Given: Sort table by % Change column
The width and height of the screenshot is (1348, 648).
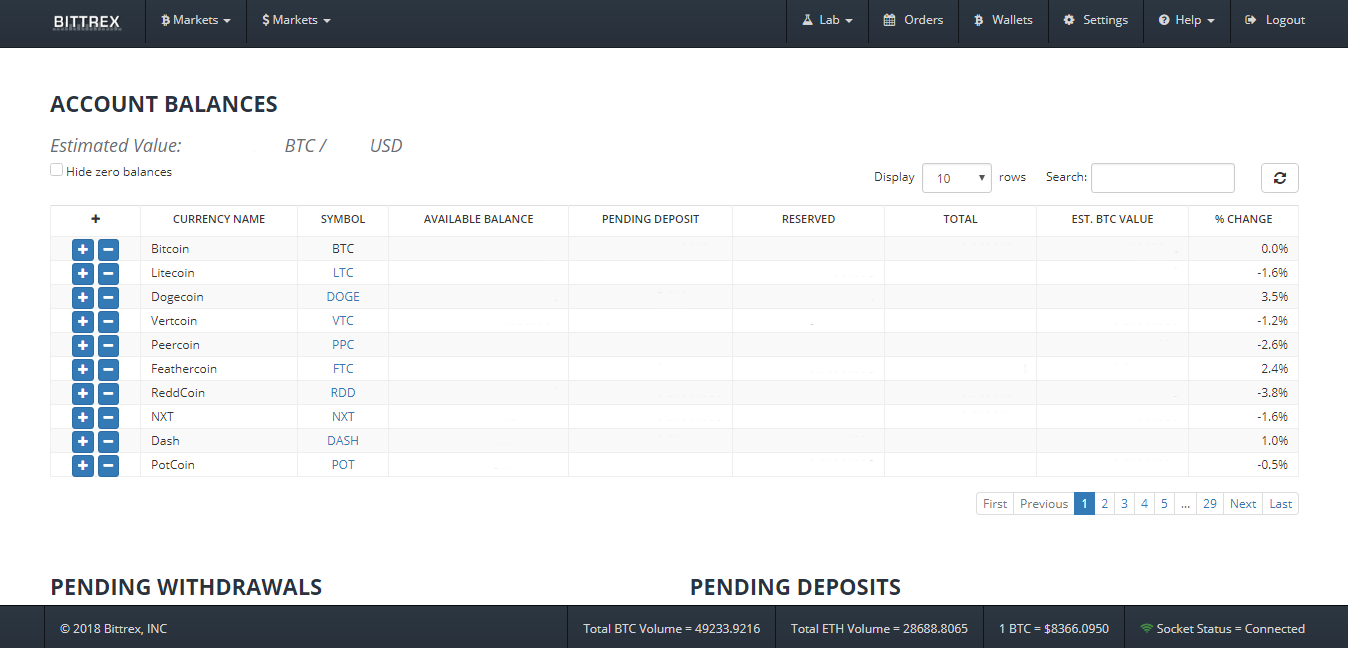Looking at the screenshot, I should [1243, 219].
